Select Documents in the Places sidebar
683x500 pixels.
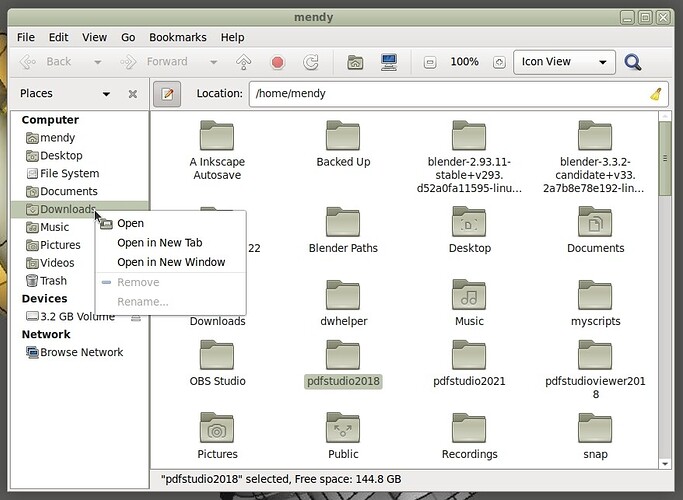pos(80,192)
